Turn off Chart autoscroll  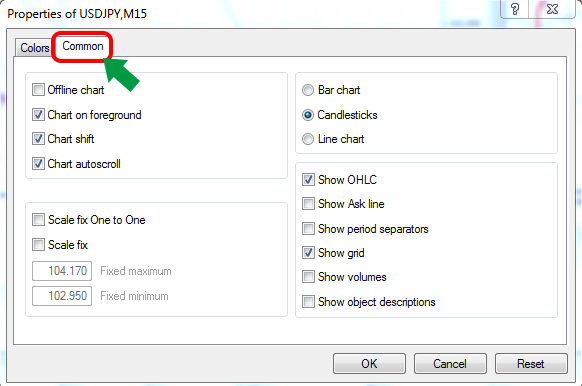tap(38, 164)
